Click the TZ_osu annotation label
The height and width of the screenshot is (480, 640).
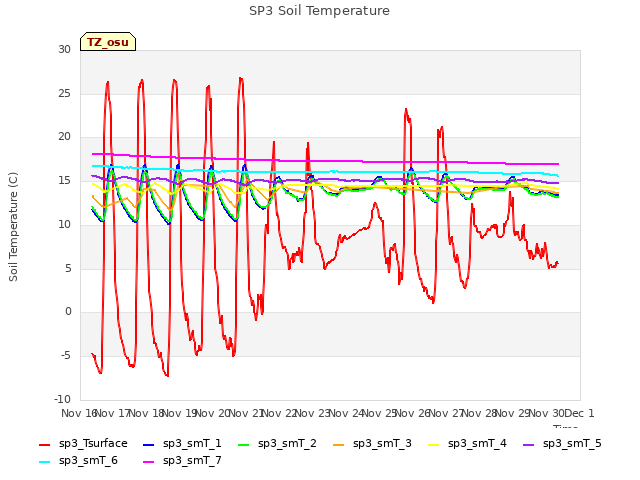(108, 42)
